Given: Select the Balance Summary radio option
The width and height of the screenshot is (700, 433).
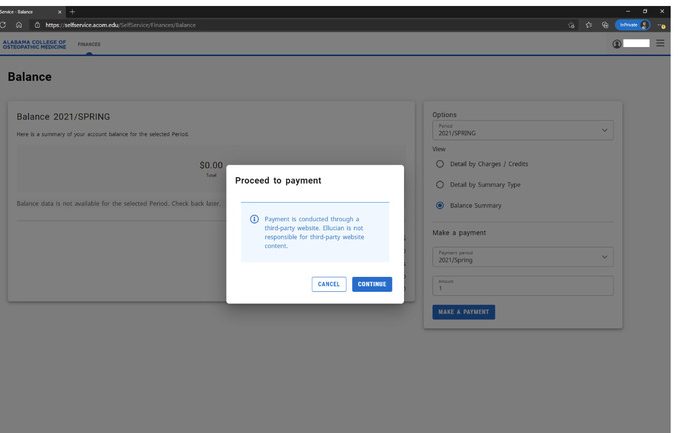Looking at the screenshot, I should (440, 206).
